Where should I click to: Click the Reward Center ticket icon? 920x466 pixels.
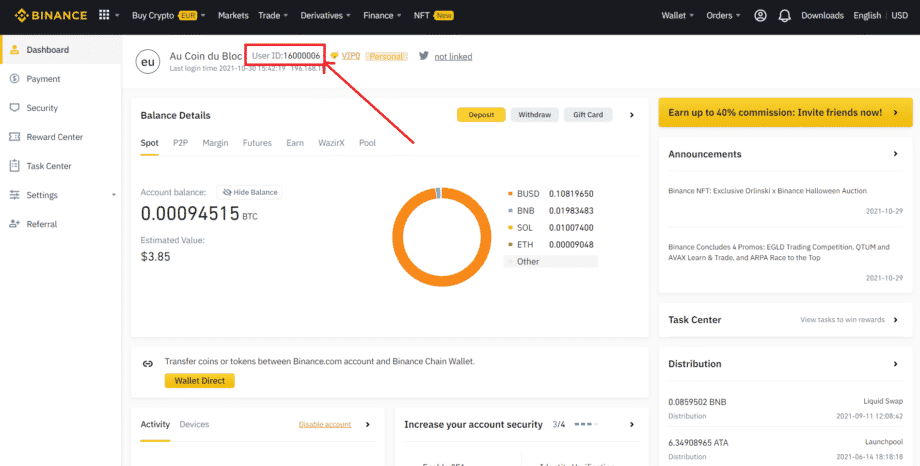[x=15, y=137]
